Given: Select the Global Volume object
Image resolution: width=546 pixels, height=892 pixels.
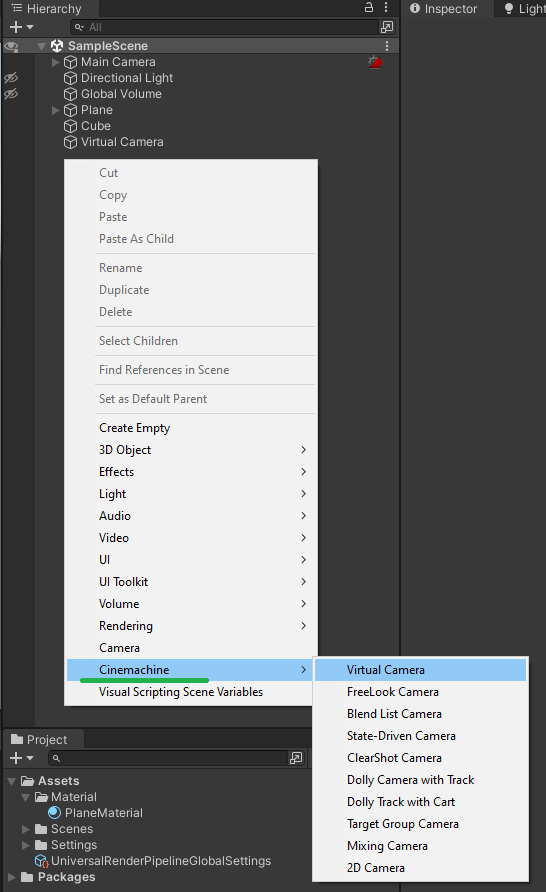Looking at the screenshot, I should pyautogui.click(x=121, y=94).
